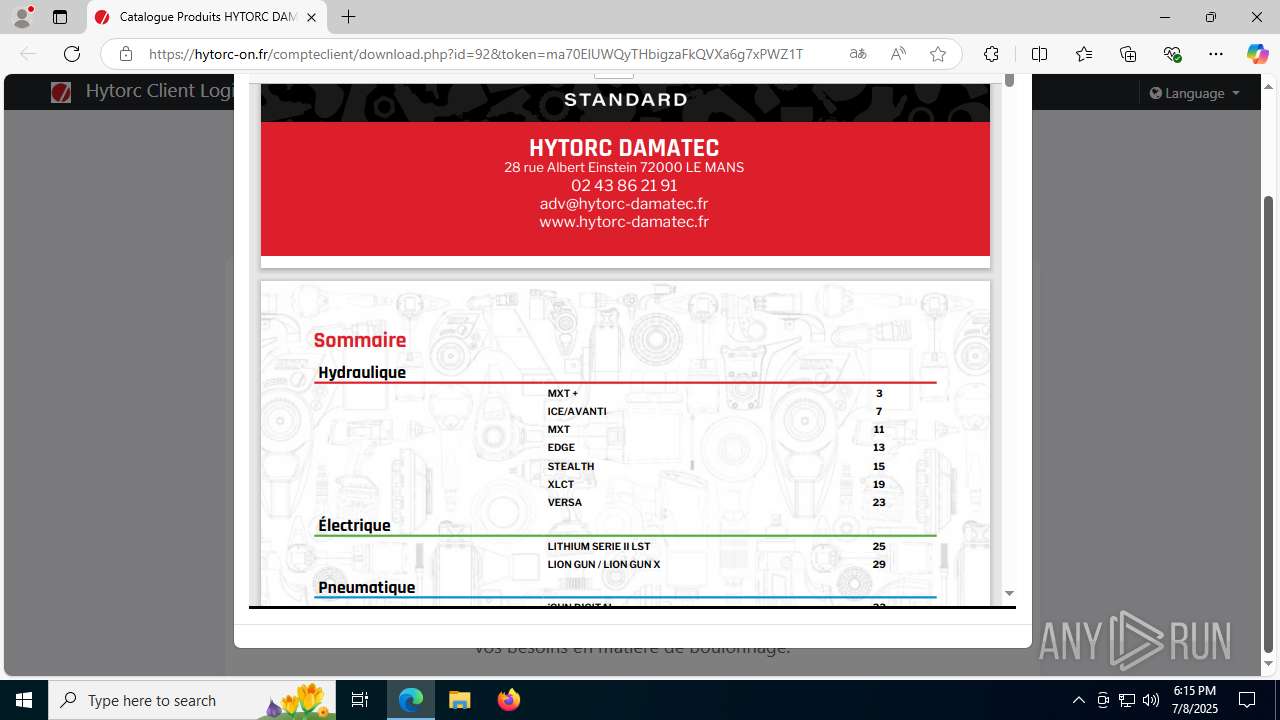Click the catalogue viewer scroll-down arrow
The image size is (1280, 720).
[x=1009, y=594]
